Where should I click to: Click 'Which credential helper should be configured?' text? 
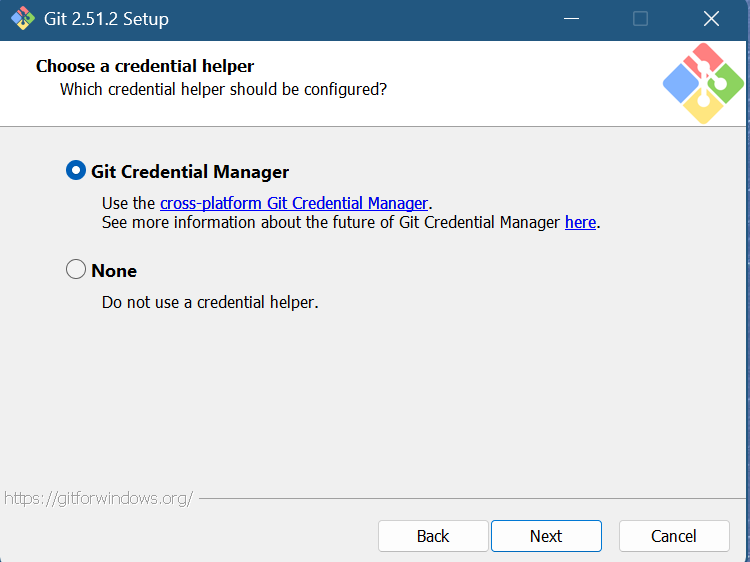point(223,89)
